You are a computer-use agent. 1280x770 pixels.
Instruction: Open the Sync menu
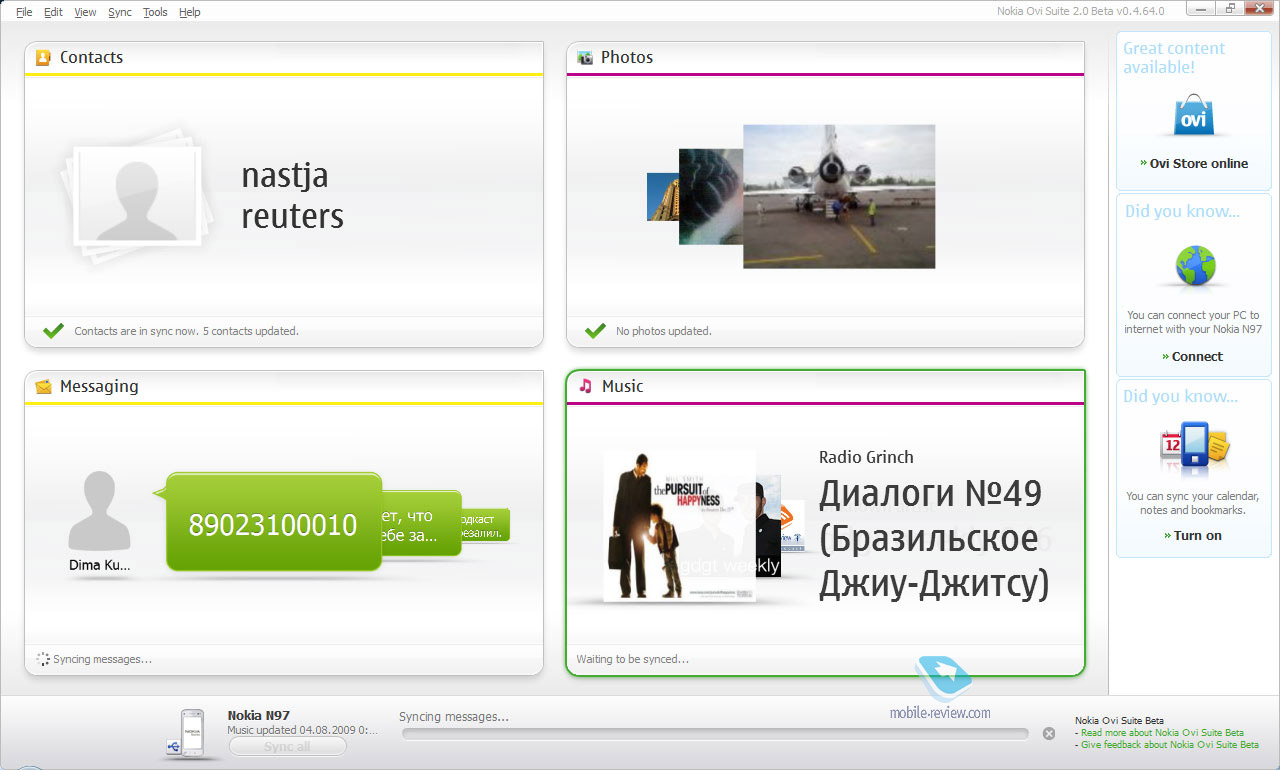119,12
